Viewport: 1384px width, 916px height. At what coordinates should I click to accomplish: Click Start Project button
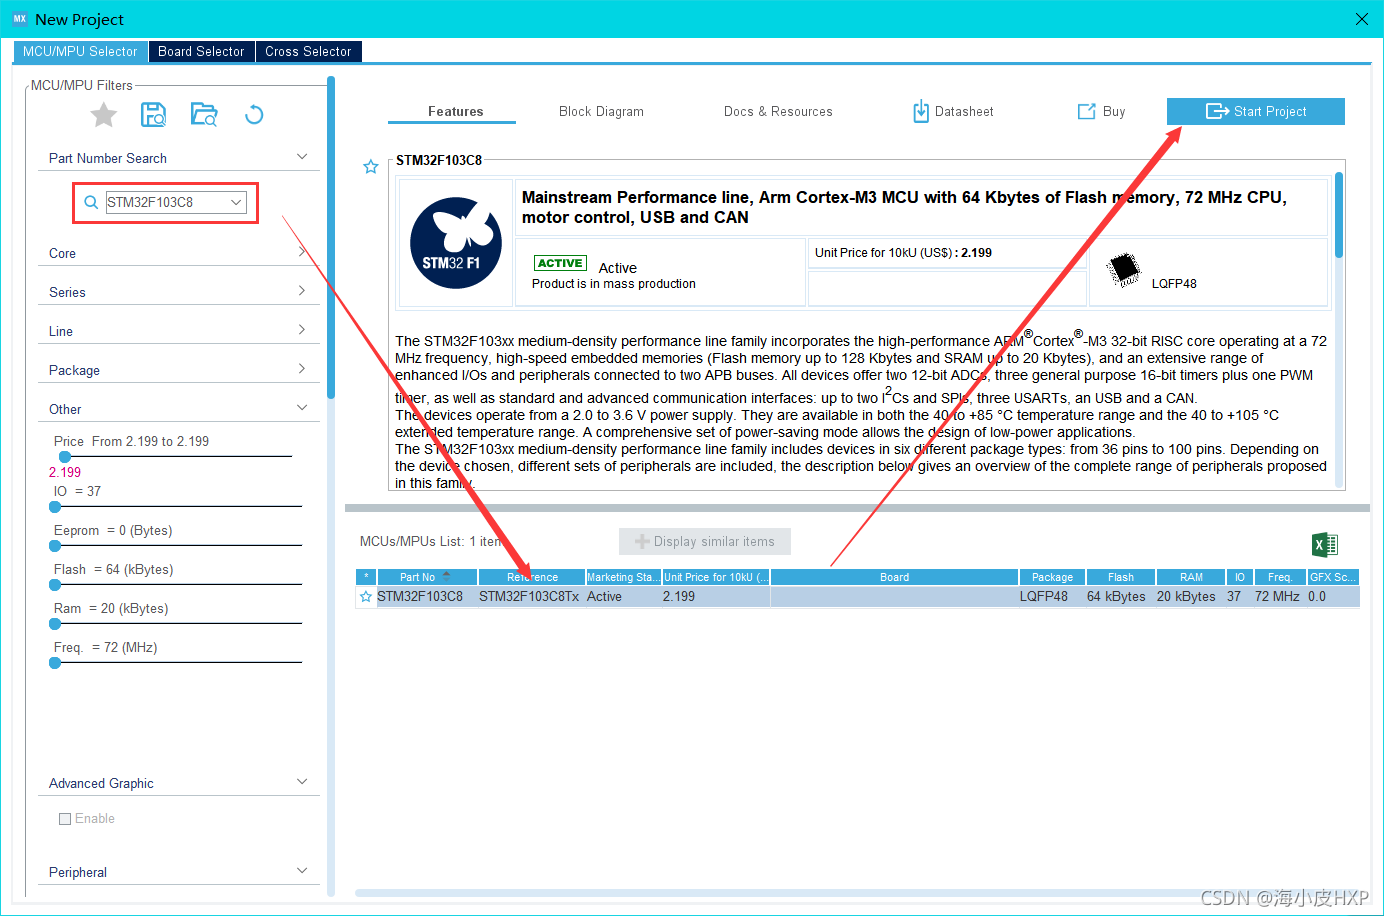(x=1255, y=111)
